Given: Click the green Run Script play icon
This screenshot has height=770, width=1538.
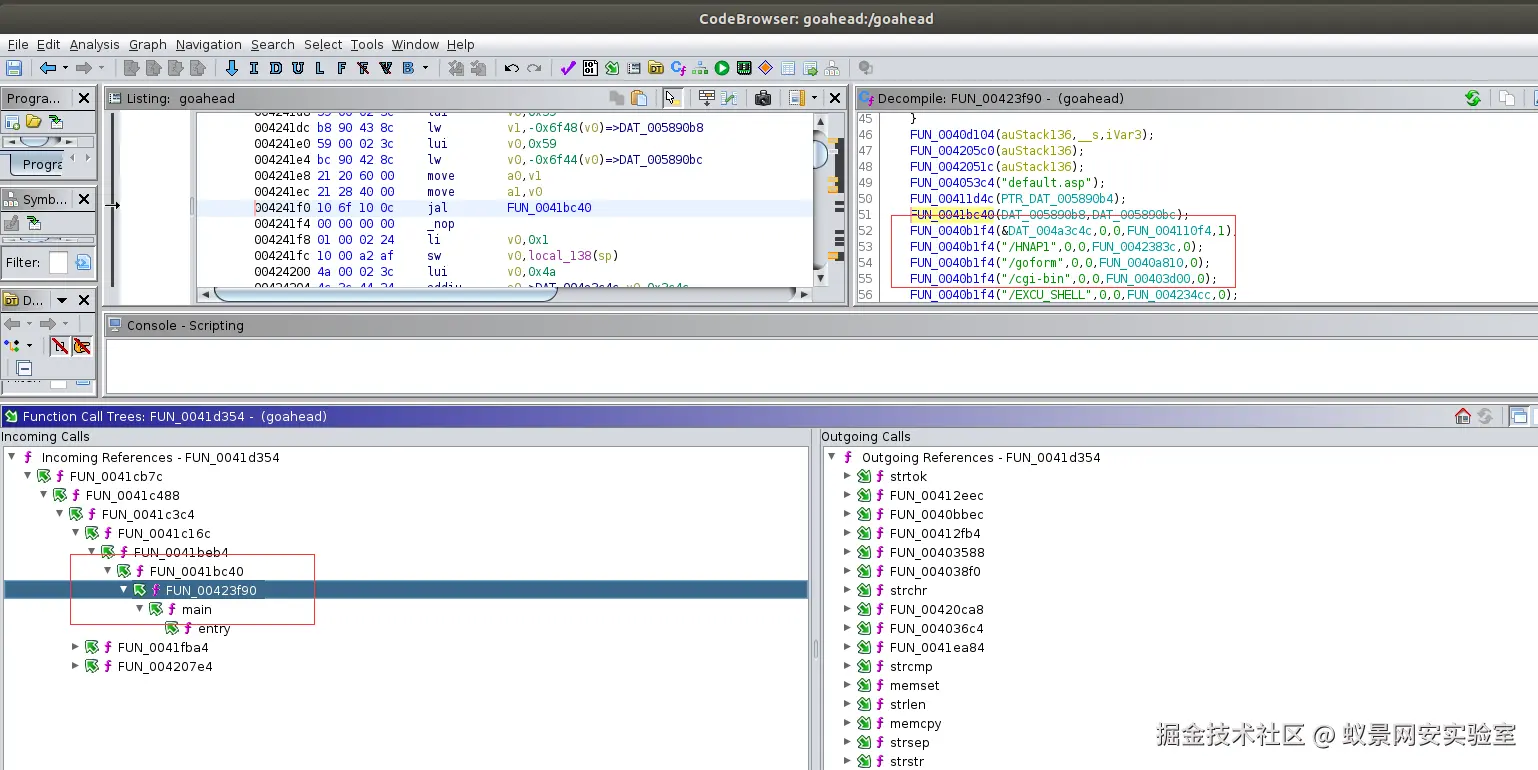Looking at the screenshot, I should 722,68.
